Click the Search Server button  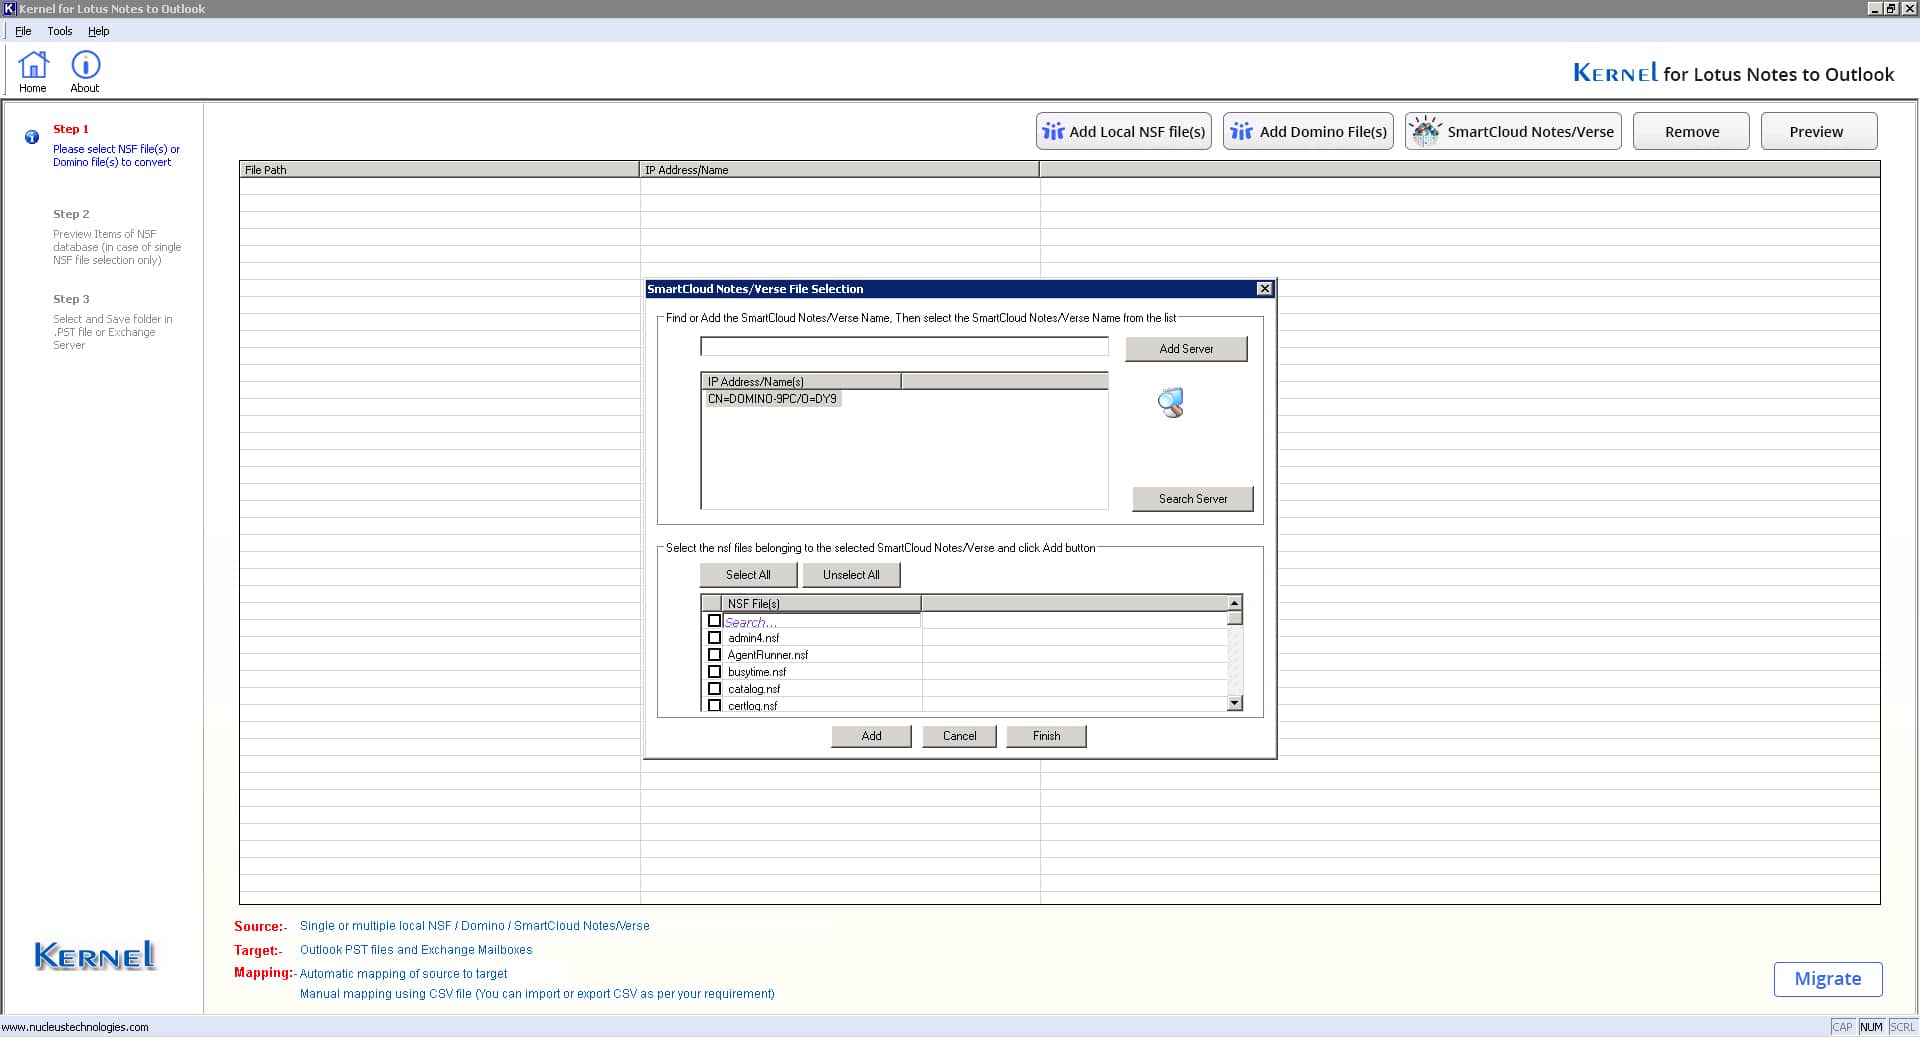1192,499
